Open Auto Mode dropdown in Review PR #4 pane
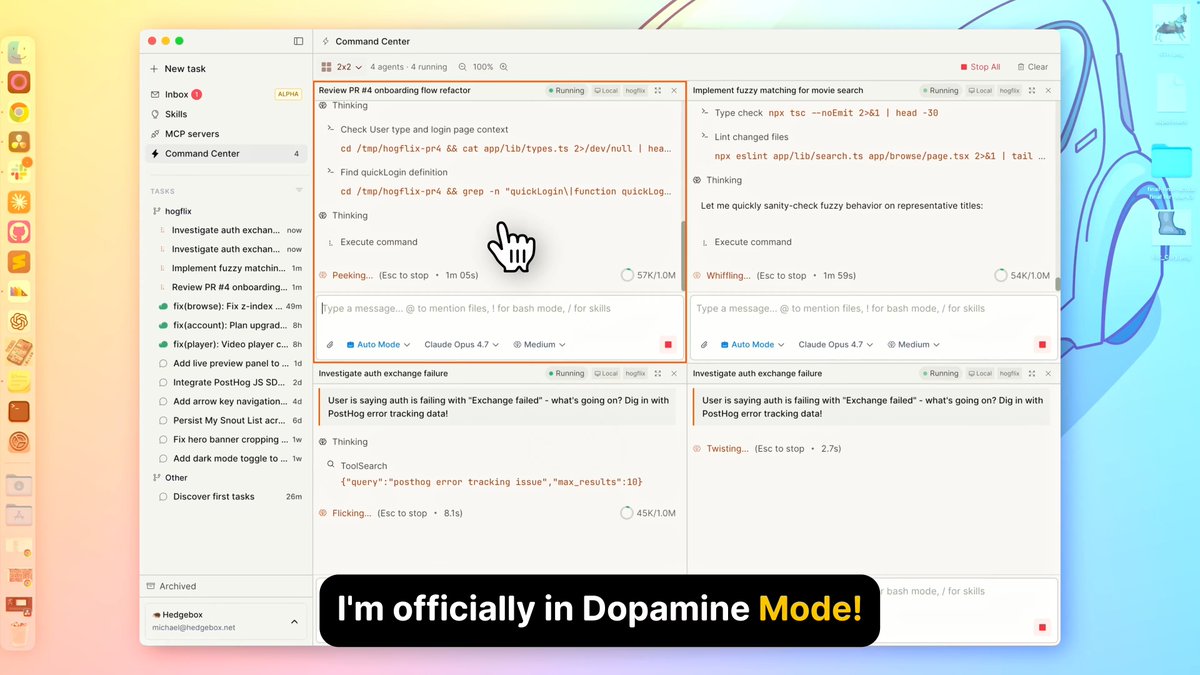The image size is (1200, 675). pyautogui.click(x=378, y=345)
